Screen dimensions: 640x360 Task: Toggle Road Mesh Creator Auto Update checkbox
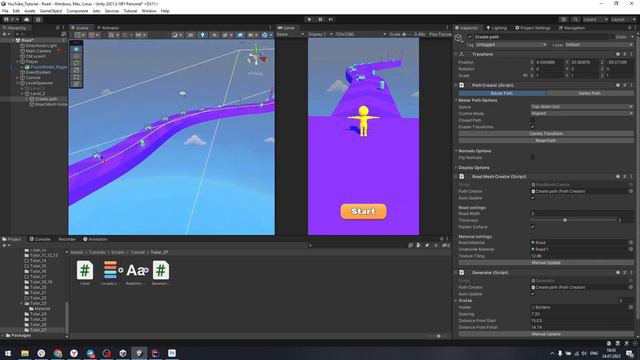[533, 198]
